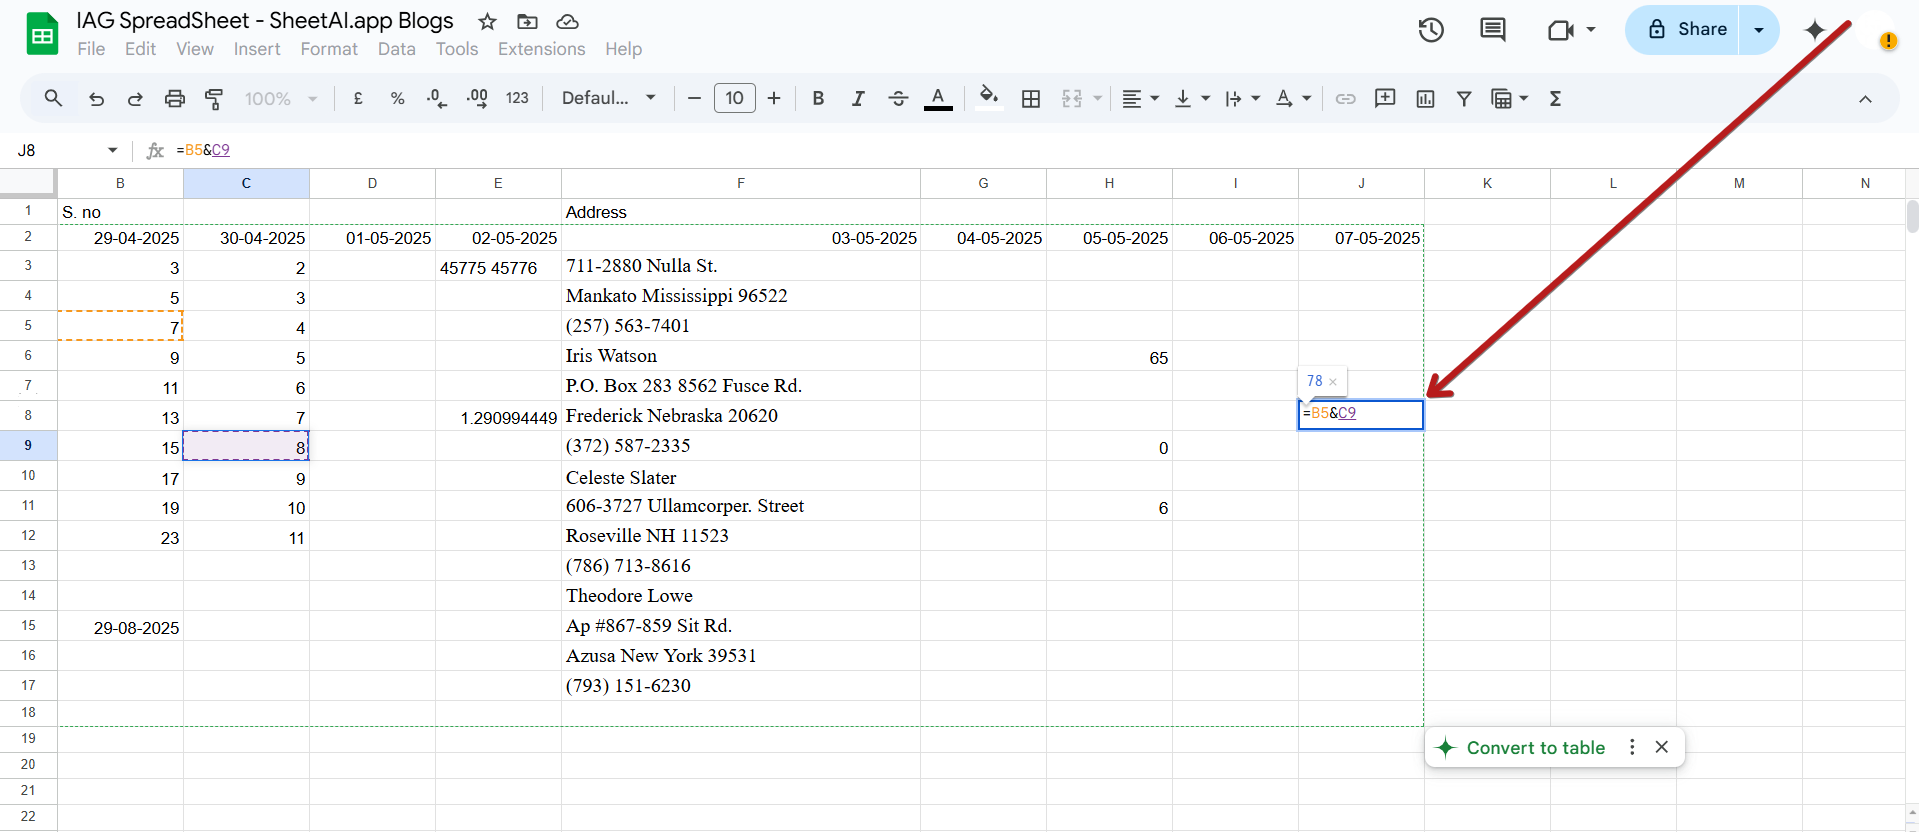Open the font family Default dropdown
The height and width of the screenshot is (832, 1919).
[609, 98]
